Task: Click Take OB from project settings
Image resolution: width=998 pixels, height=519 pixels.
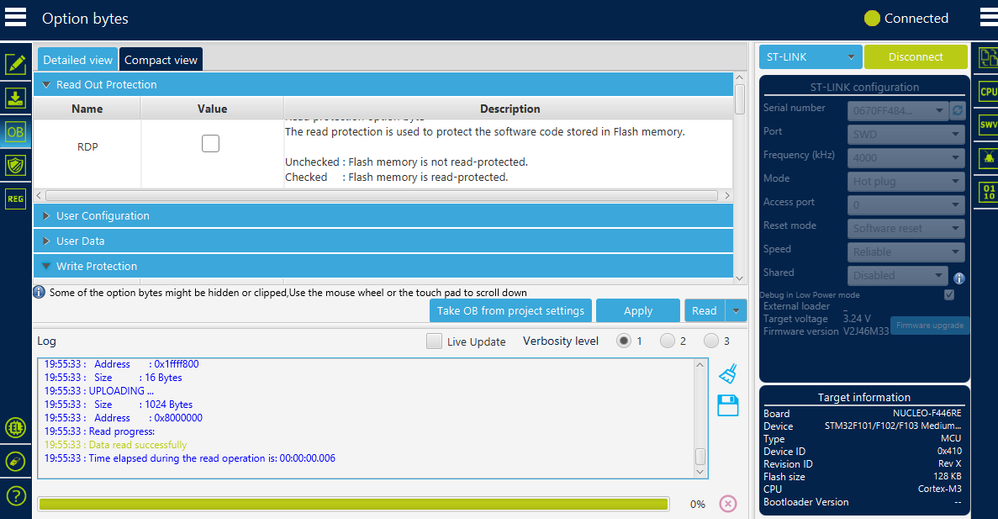Action: 510,311
